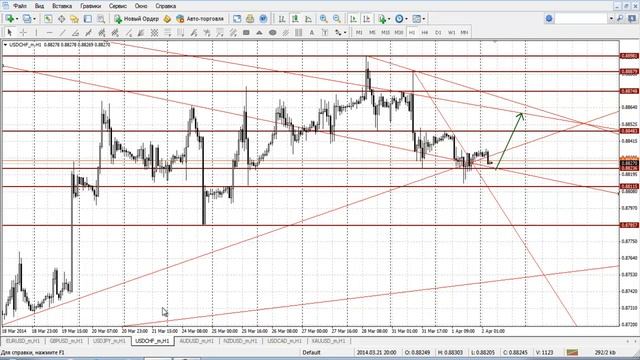Click the search magnifier icon
Viewport: 640px width, 360px height.
[x=620, y=19]
